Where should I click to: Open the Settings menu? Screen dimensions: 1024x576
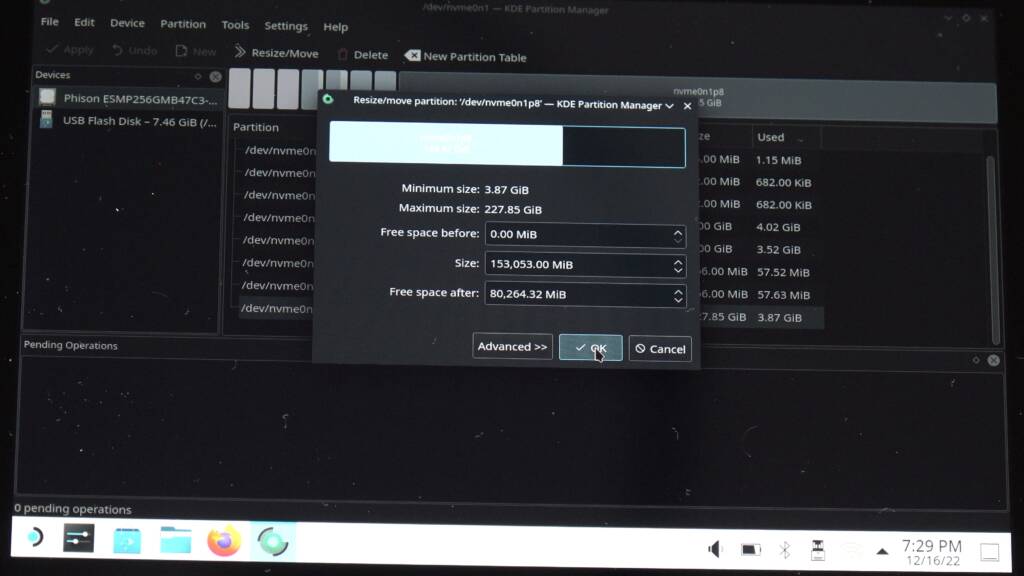pos(286,26)
